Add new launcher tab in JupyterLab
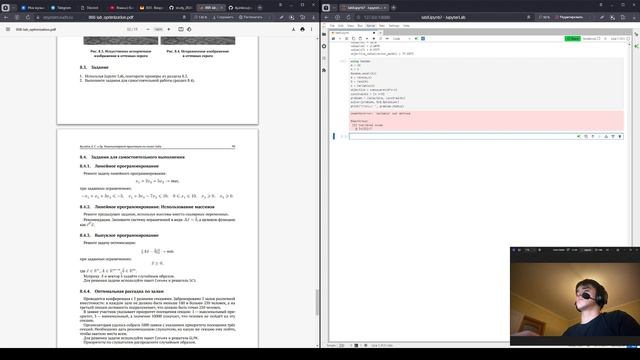Screen dimensions: 640x360 coord(380,33)
